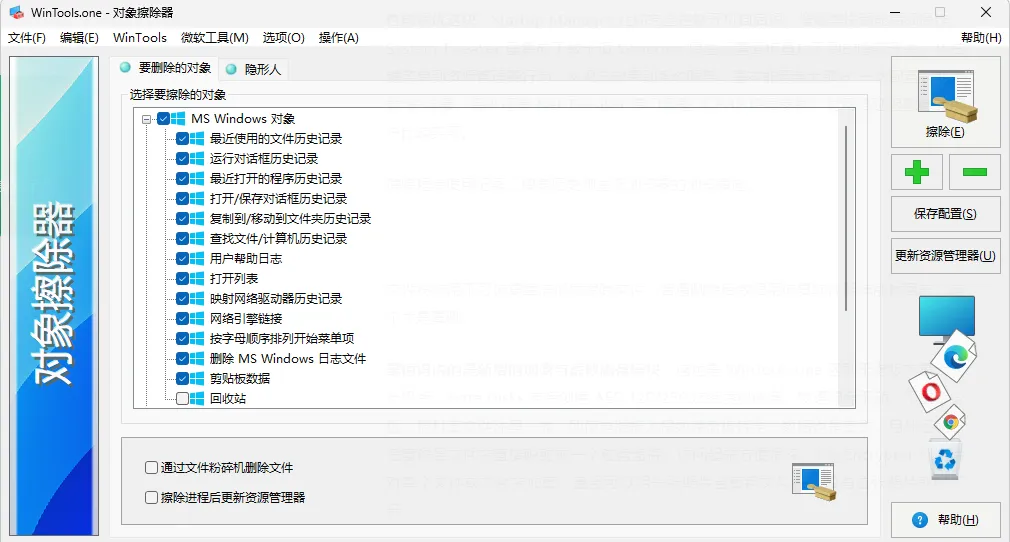Select the 用户帮助日志 row text
Screen dimensions: 1010x542
pyautogui.click(x=246, y=258)
